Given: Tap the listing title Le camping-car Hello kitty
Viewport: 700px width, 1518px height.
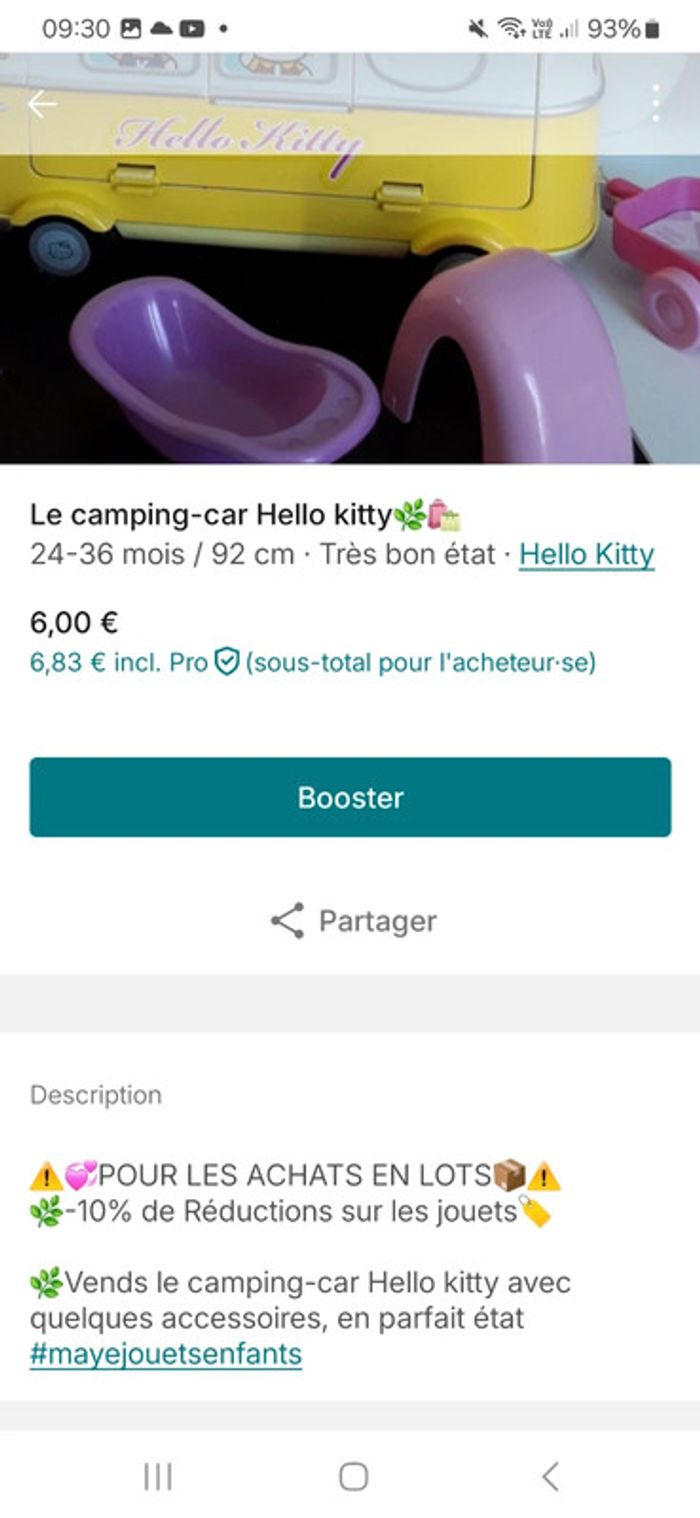Looking at the screenshot, I should pyautogui.click(x=210, y=516).
